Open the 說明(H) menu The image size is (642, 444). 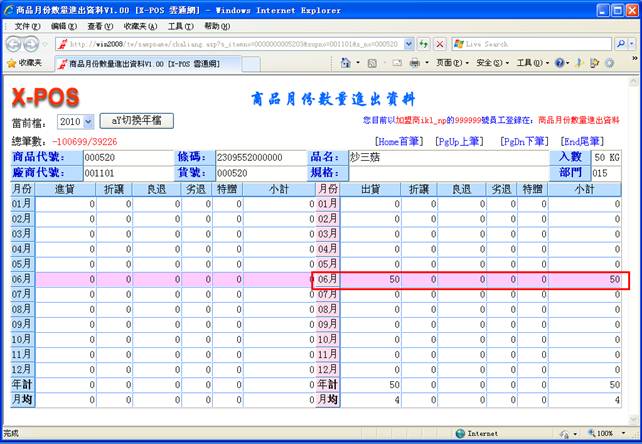point(216,25)
